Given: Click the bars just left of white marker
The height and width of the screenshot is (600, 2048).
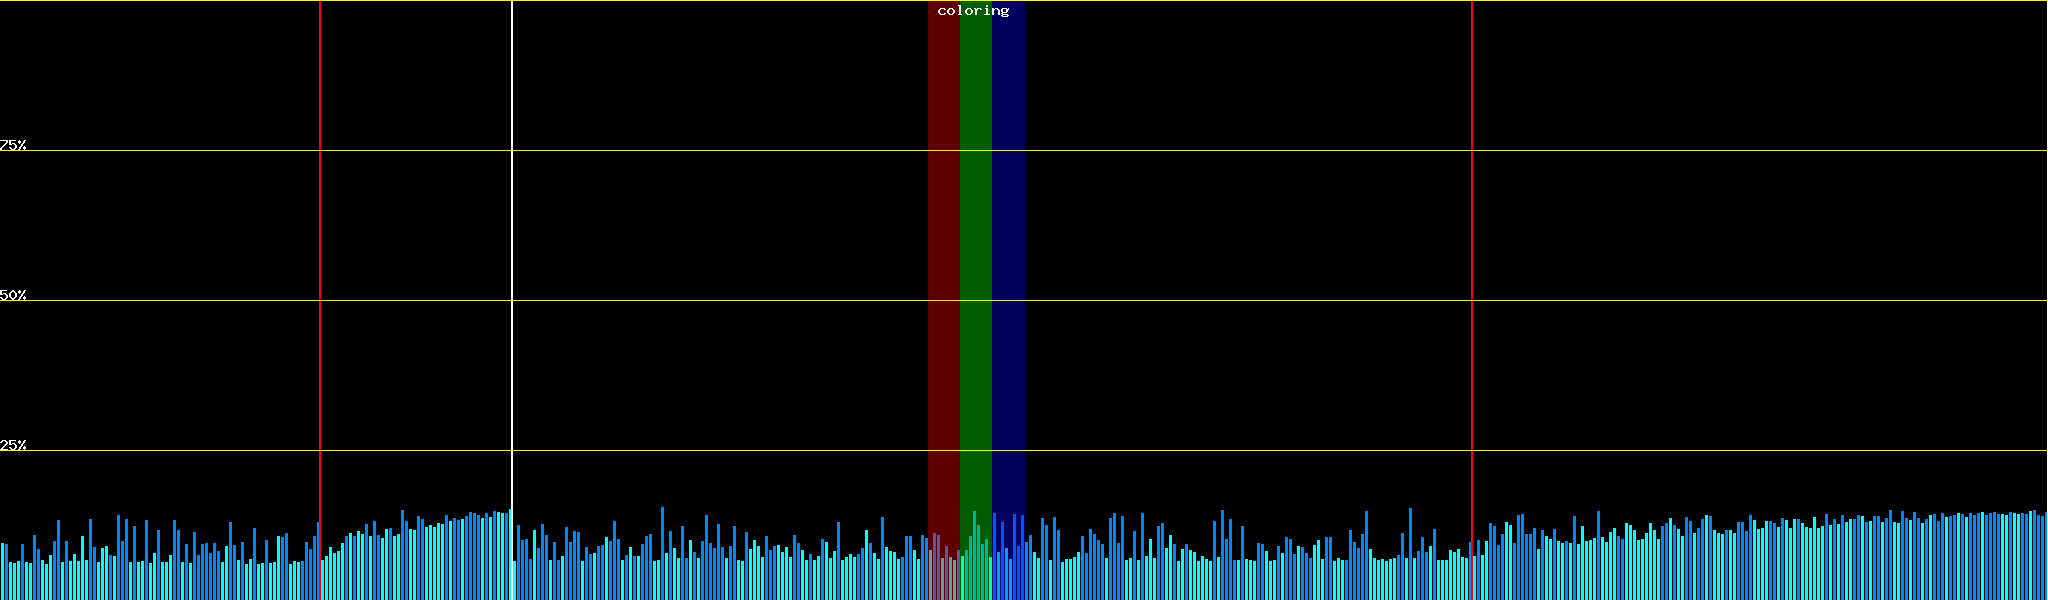Looking at the screenshot, I should [502, 560].
